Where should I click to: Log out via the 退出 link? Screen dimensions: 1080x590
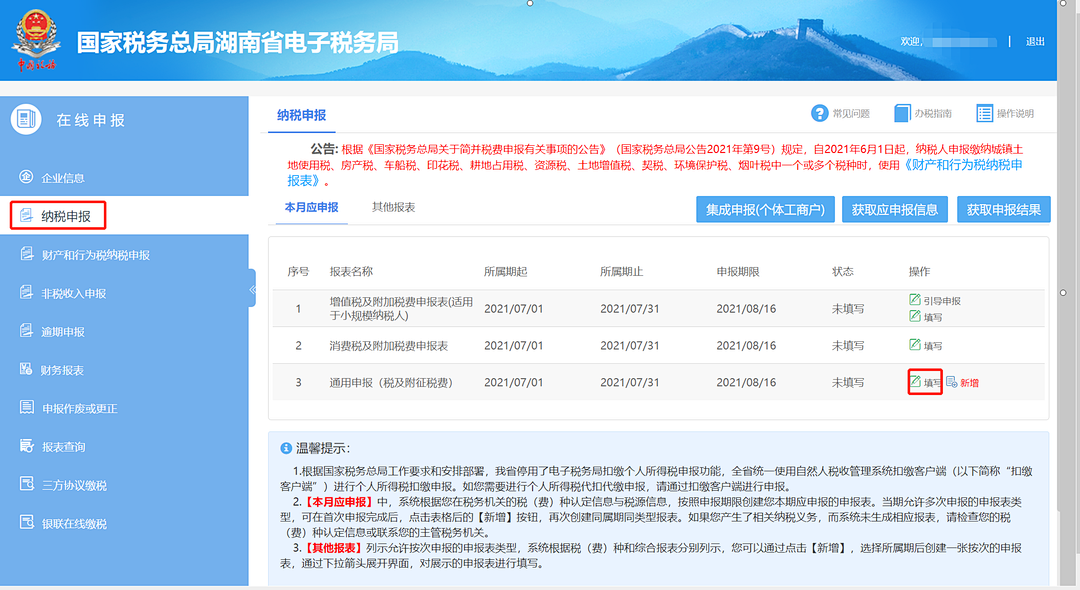coord(1035,42)
